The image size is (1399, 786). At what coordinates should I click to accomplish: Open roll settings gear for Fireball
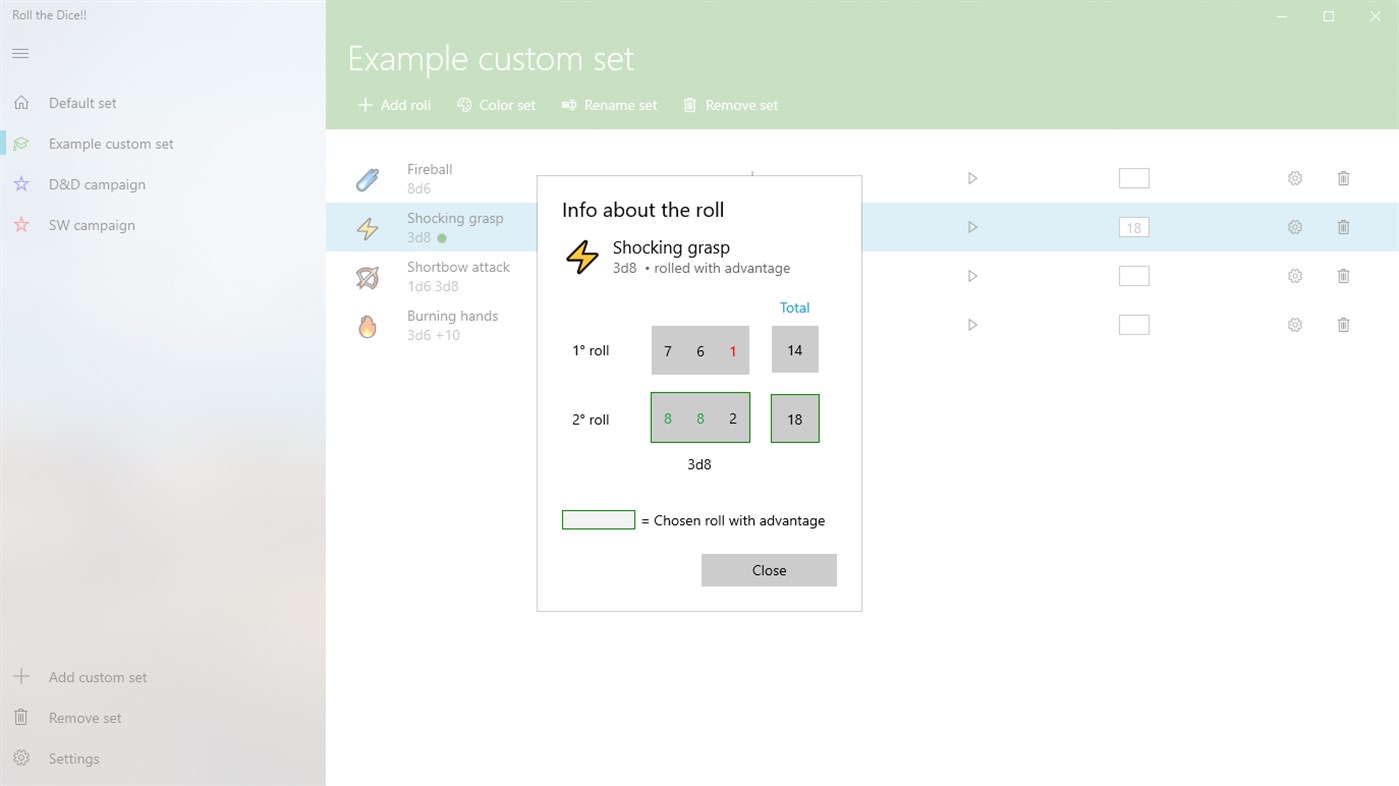point(1294,177)
